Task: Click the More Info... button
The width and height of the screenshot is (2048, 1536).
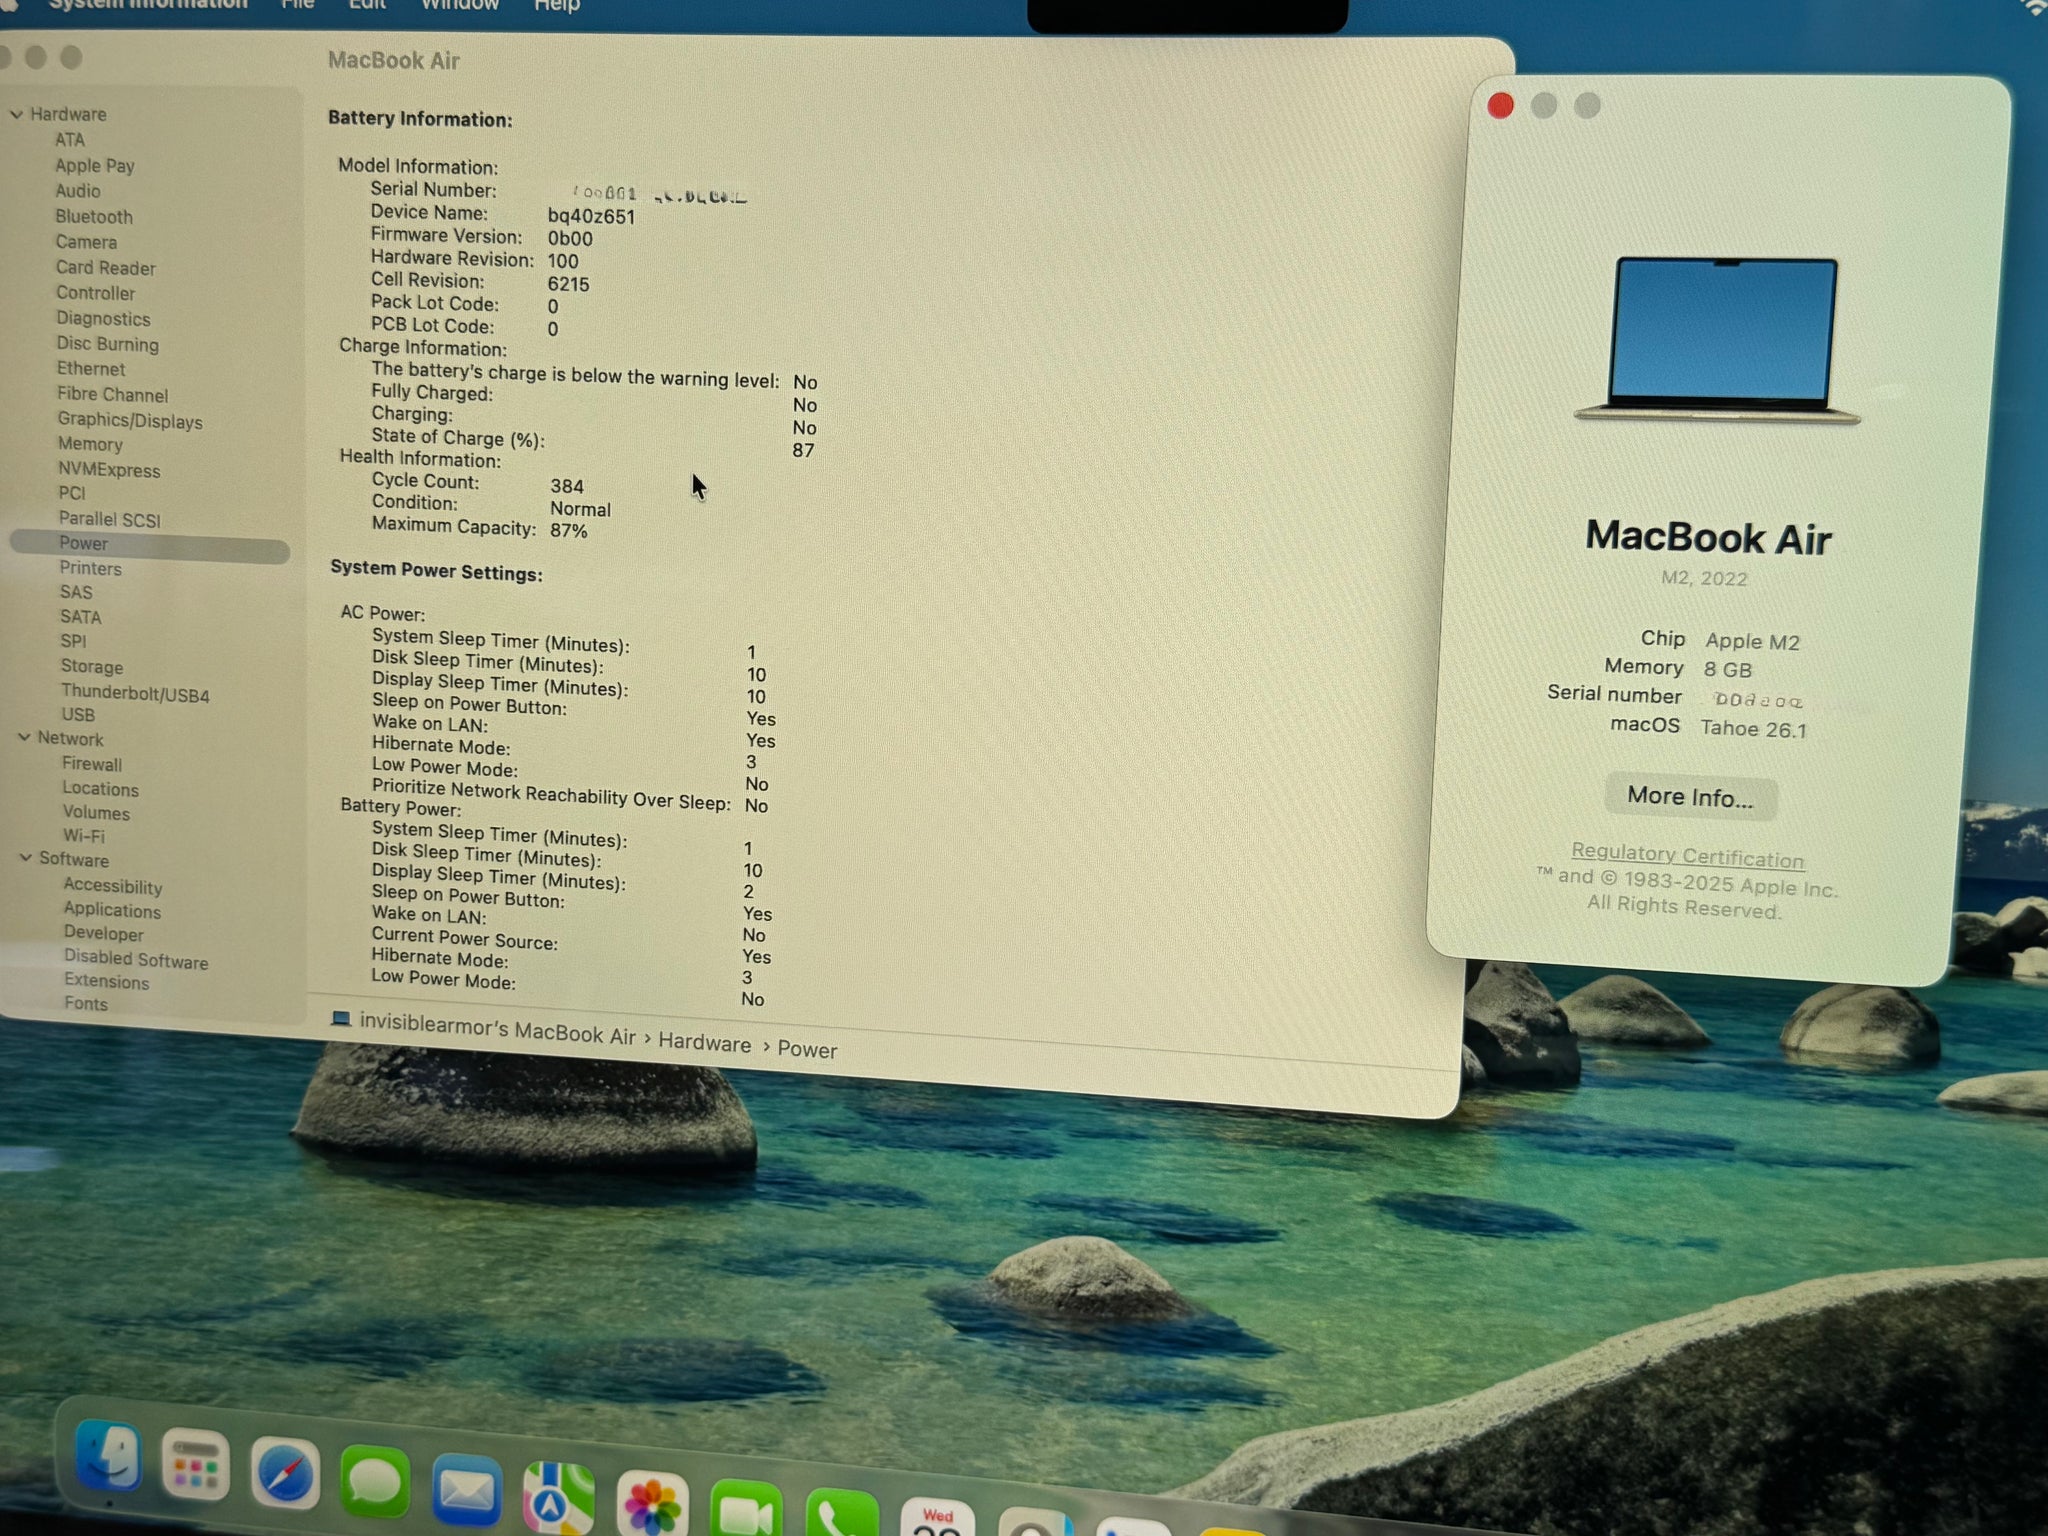Action: pos(1689,797)
